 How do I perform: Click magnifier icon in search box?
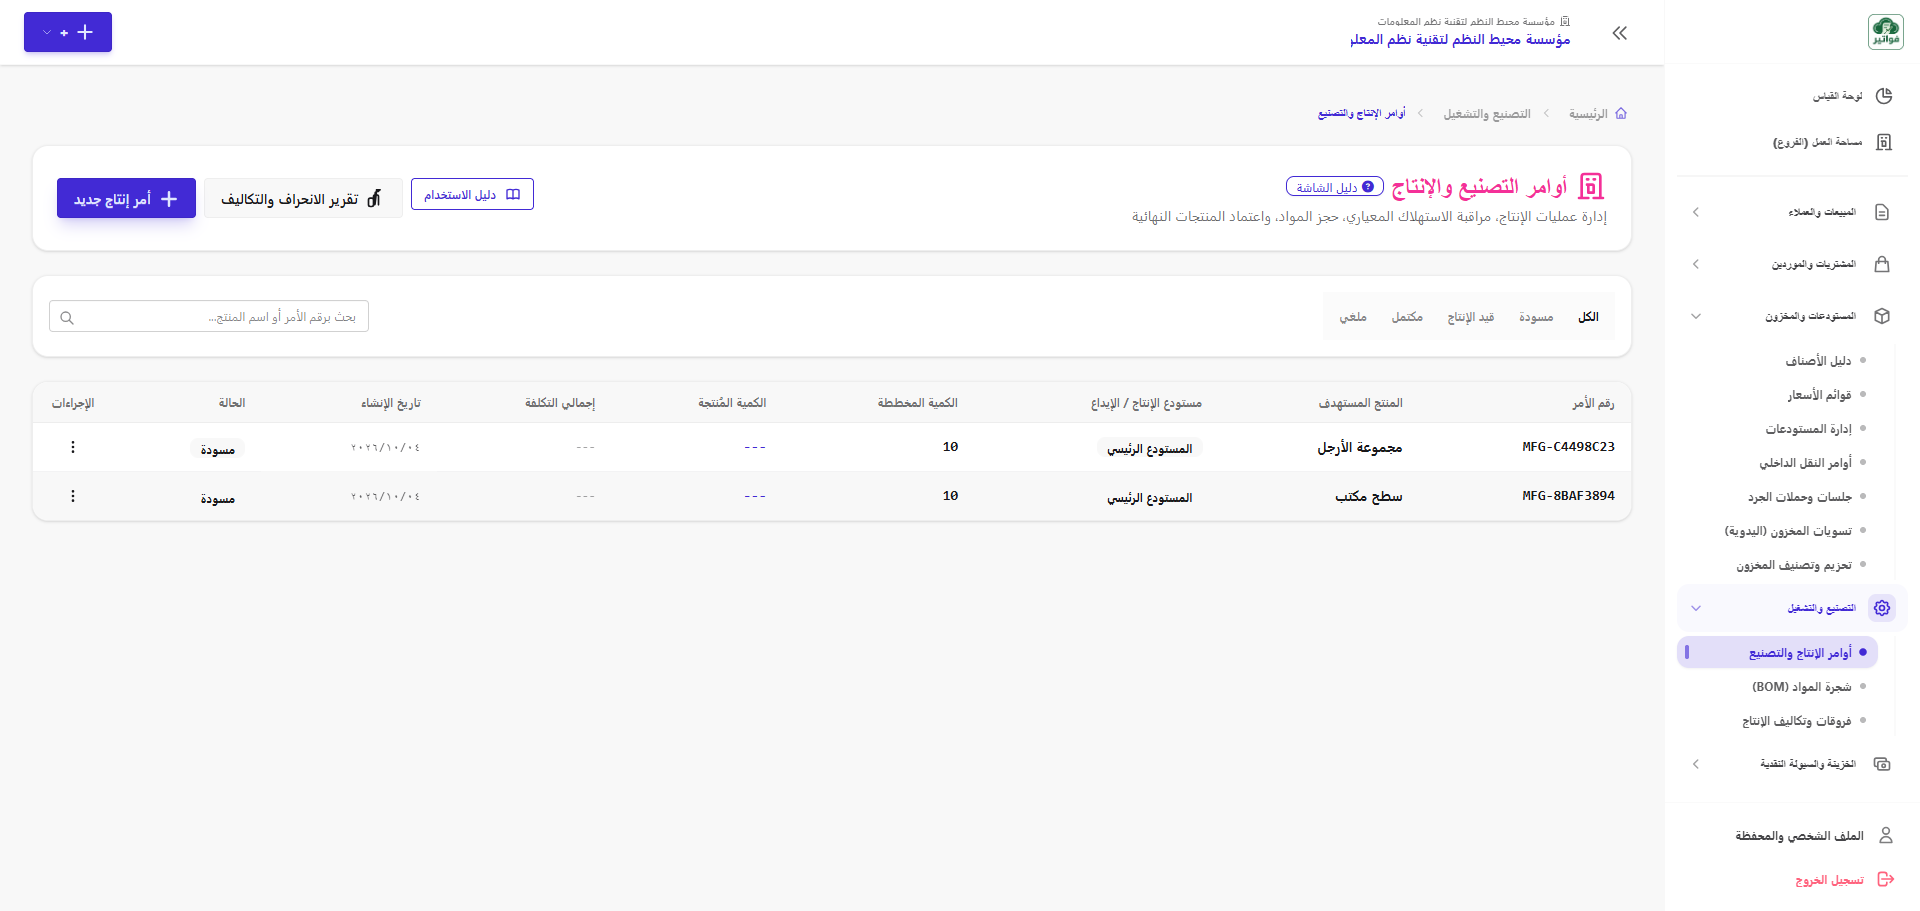[67, 318]
